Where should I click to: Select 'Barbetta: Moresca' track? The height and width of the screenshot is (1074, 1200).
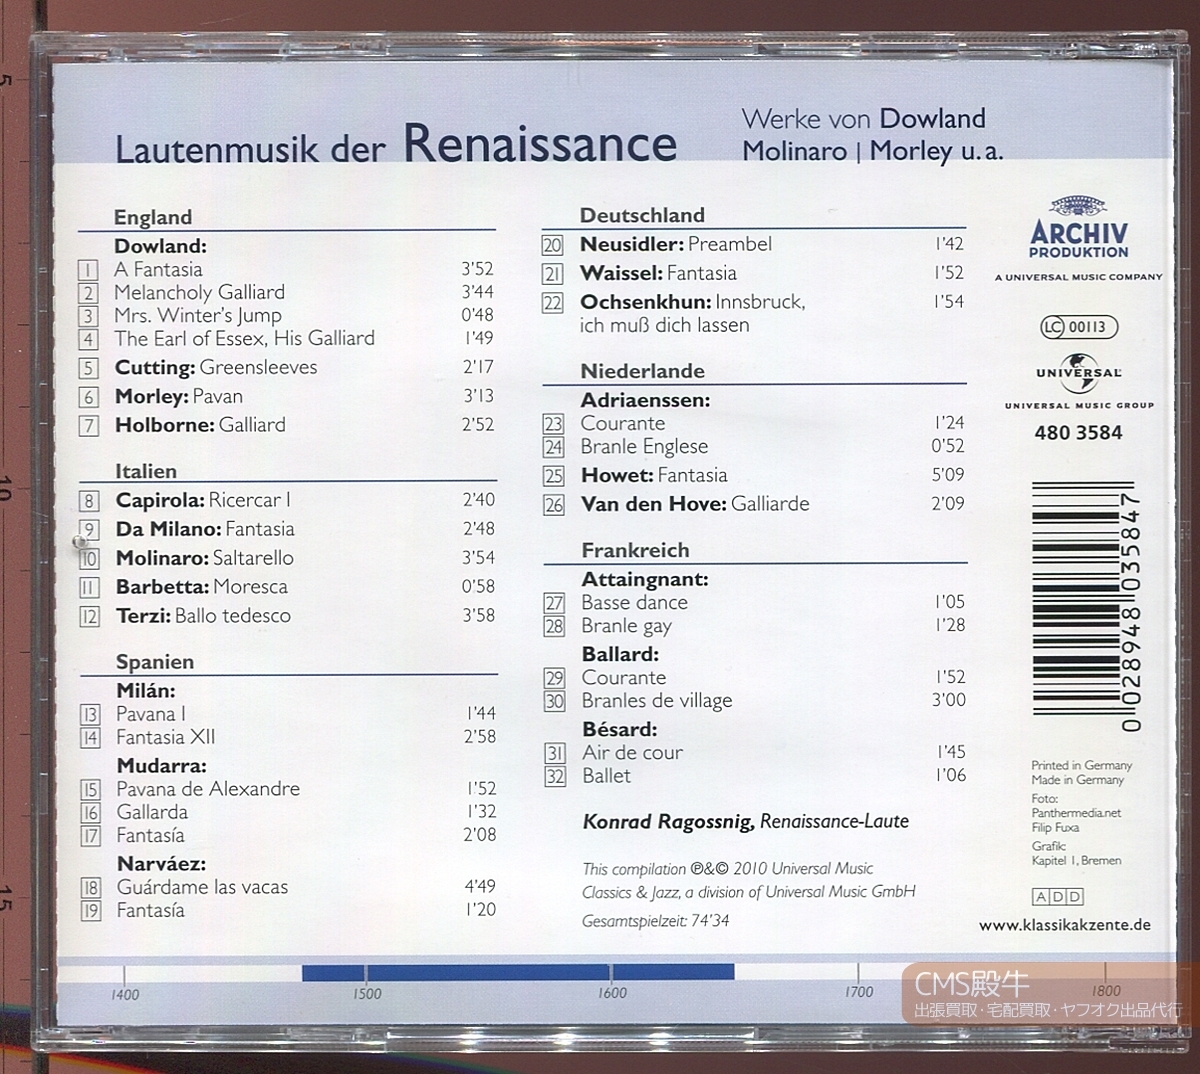(202, 587)
